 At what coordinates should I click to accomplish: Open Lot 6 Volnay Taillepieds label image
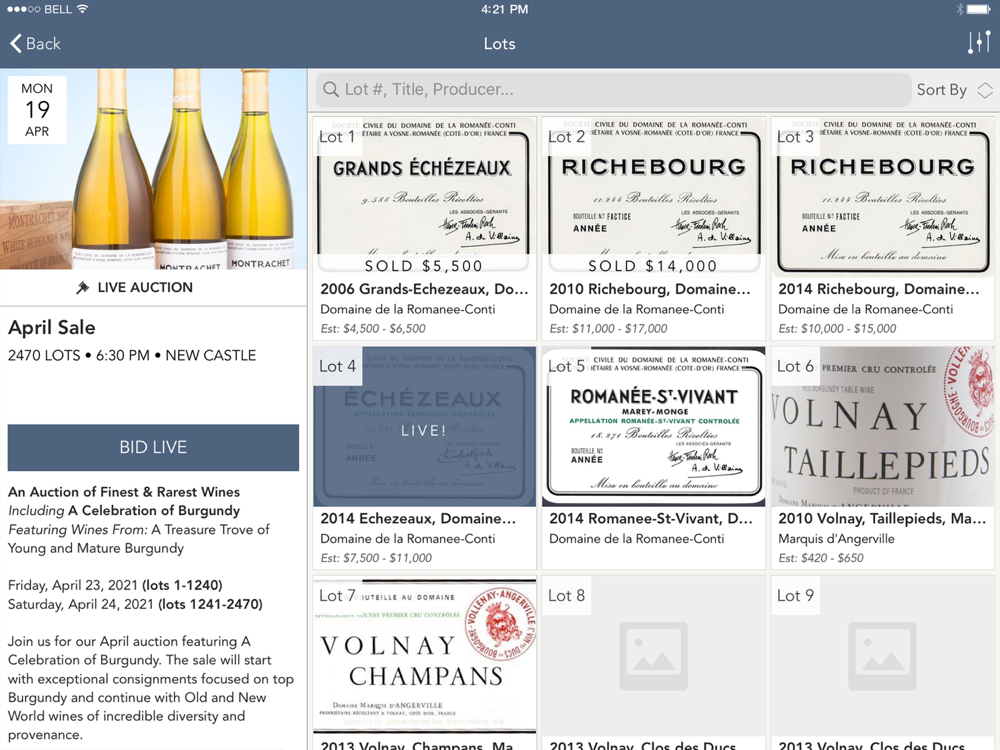[x=882, y=426]
